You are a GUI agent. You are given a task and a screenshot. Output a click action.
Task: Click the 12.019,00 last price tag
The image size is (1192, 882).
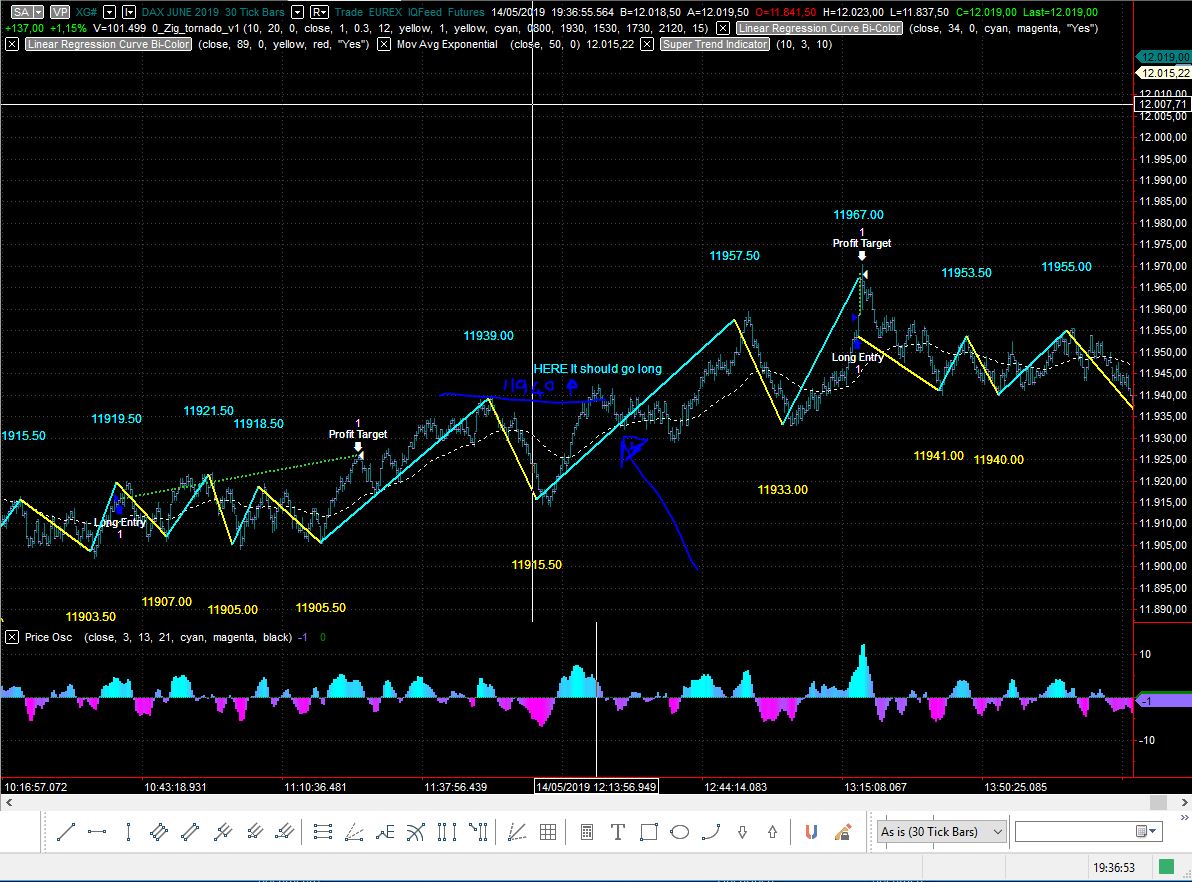click(1163, 57)
